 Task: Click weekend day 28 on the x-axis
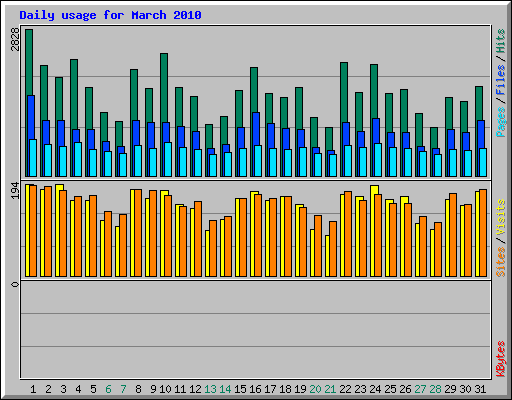(435, 389)
